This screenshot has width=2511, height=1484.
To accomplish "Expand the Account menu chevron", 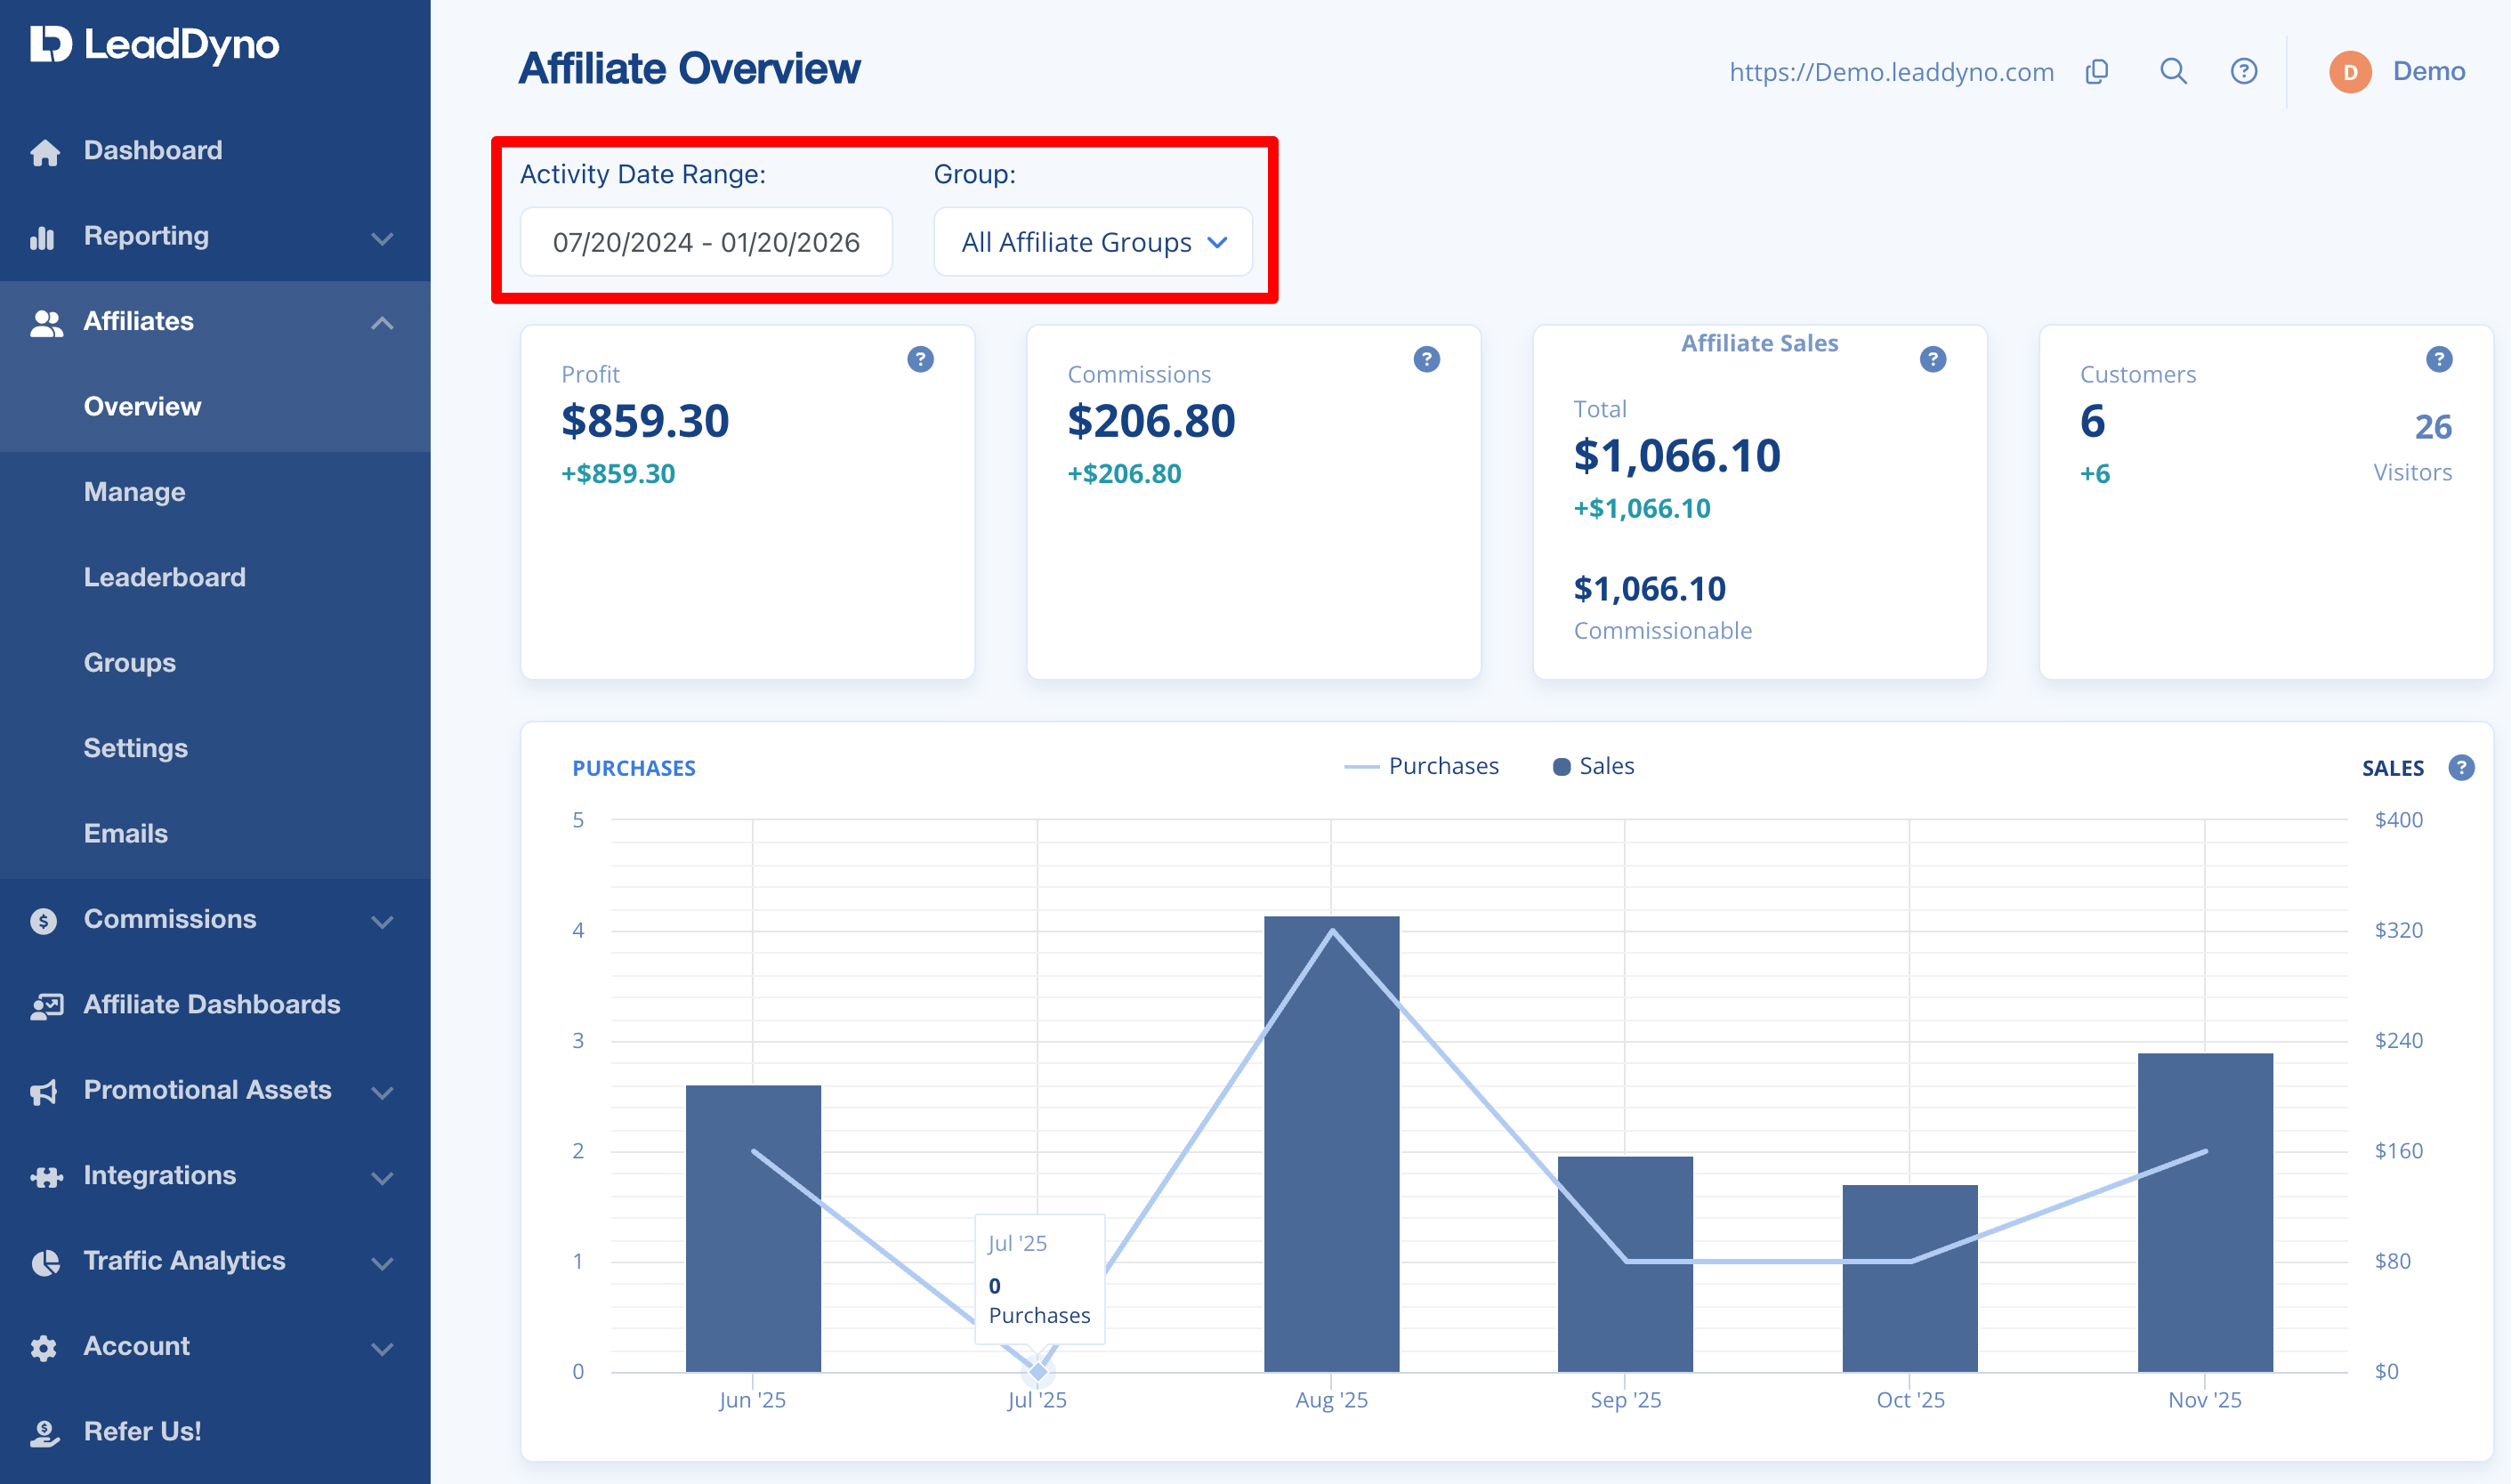I will click(x=382, y=1348).
